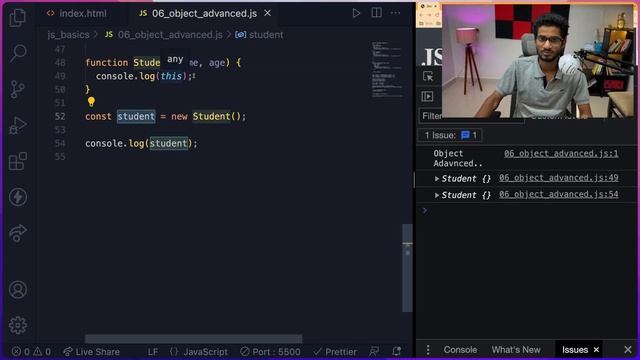Close the 06_object_advanced.js tab
The height and width of the screenshot is (360, 640).
tap(267, 13)
